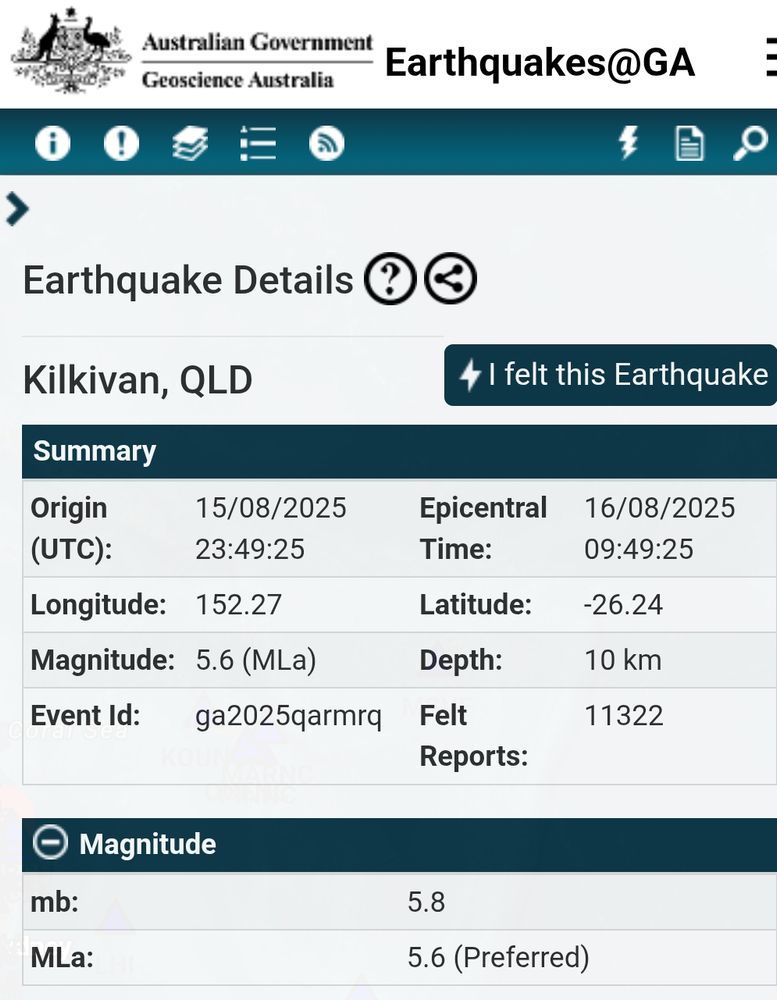Select the felt reports value 11322
This screenshot has width=777, height=1000.
[624, 716]
